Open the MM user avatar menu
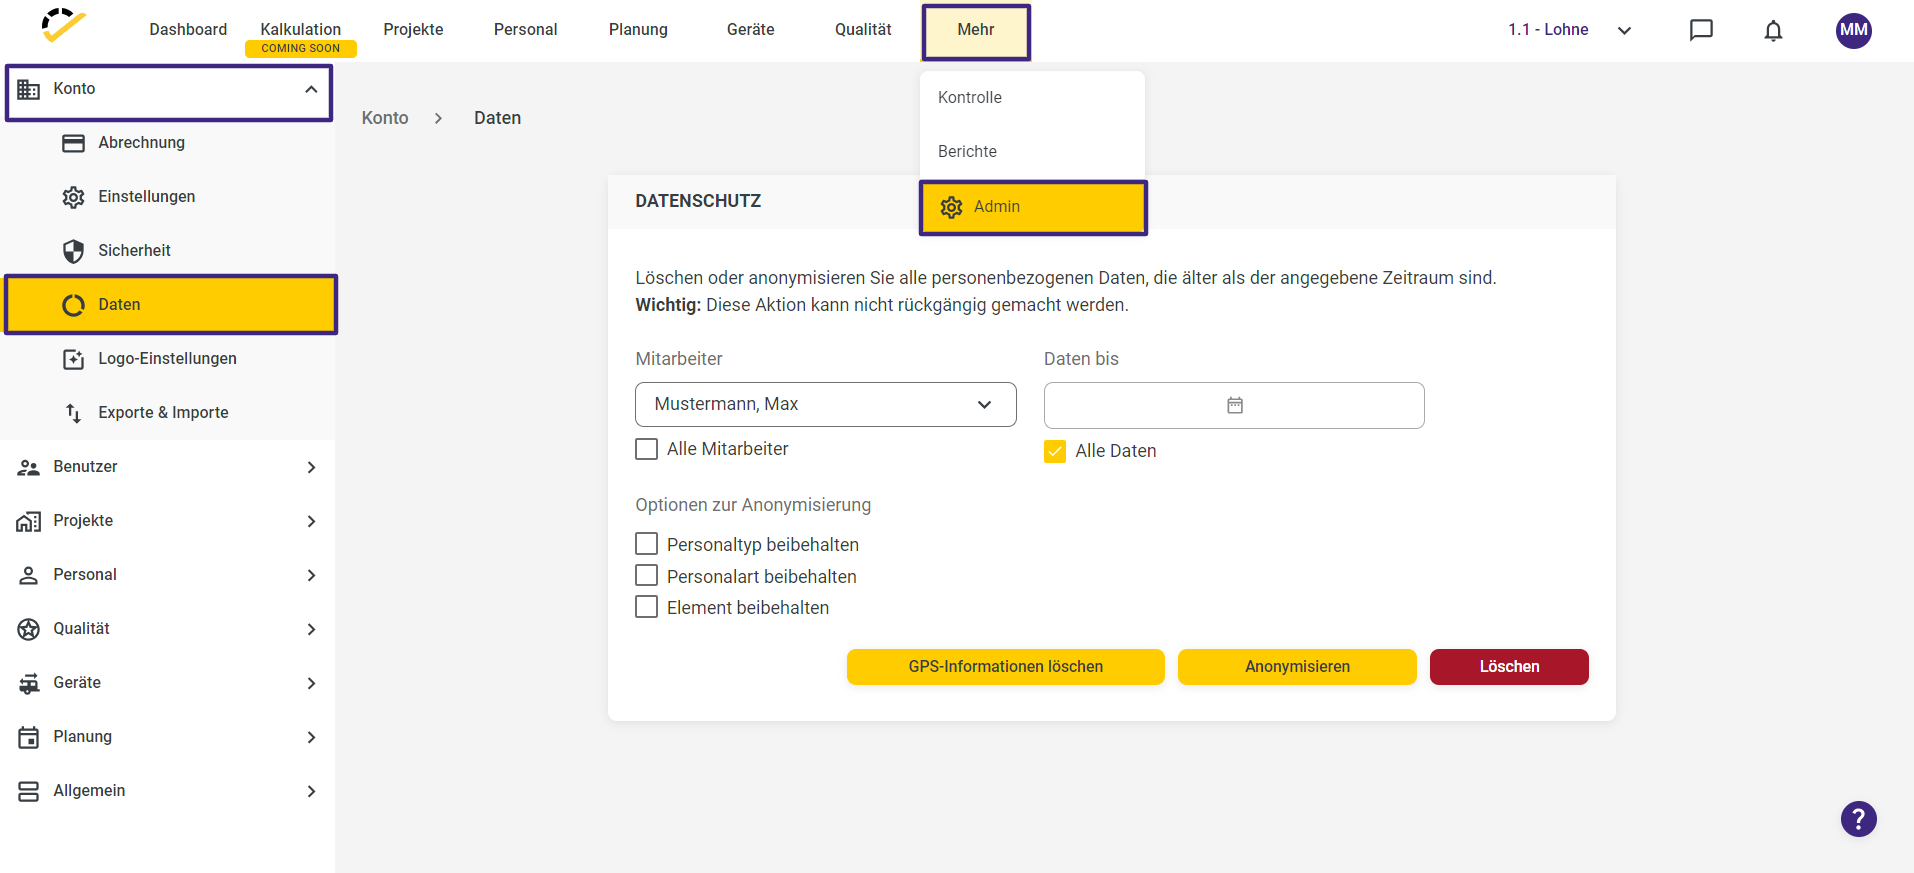 click(x=1853, y=30)
